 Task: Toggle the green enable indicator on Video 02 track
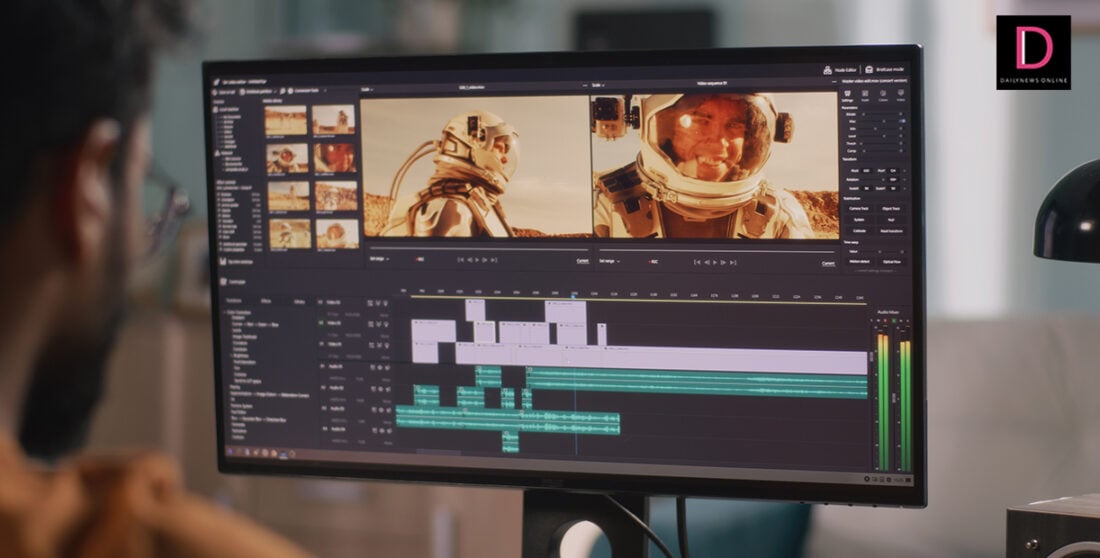pos(321,323)
